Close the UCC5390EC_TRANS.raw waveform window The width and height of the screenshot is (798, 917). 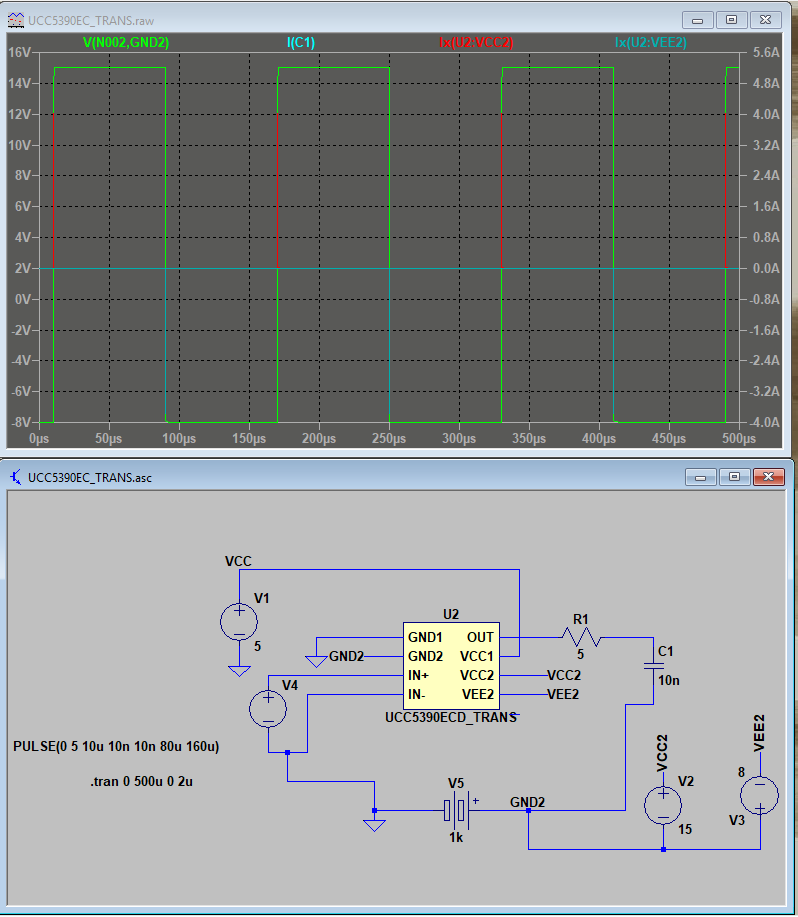(x=765, y=20)
